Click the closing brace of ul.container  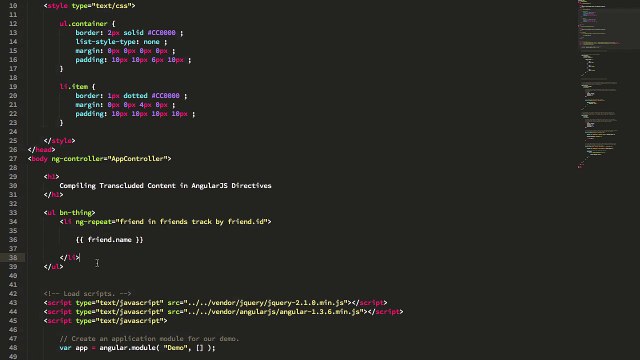(x=61, y=69)
